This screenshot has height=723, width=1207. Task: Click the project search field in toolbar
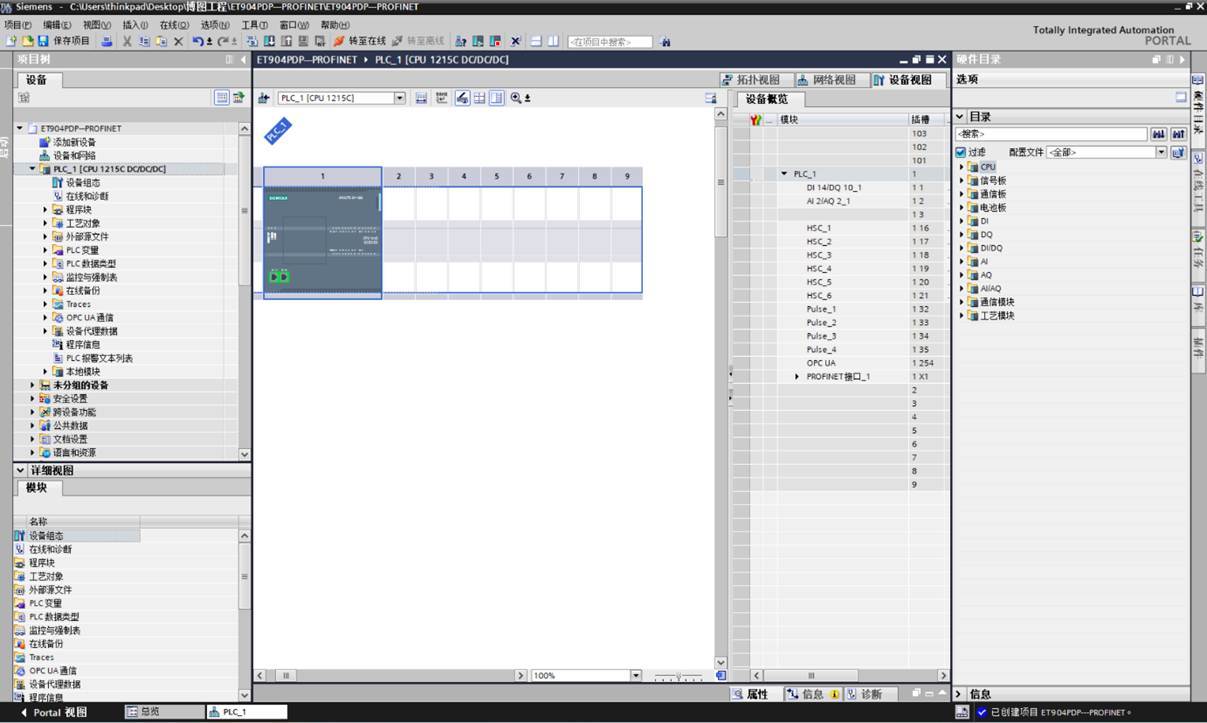coord(610,42)
